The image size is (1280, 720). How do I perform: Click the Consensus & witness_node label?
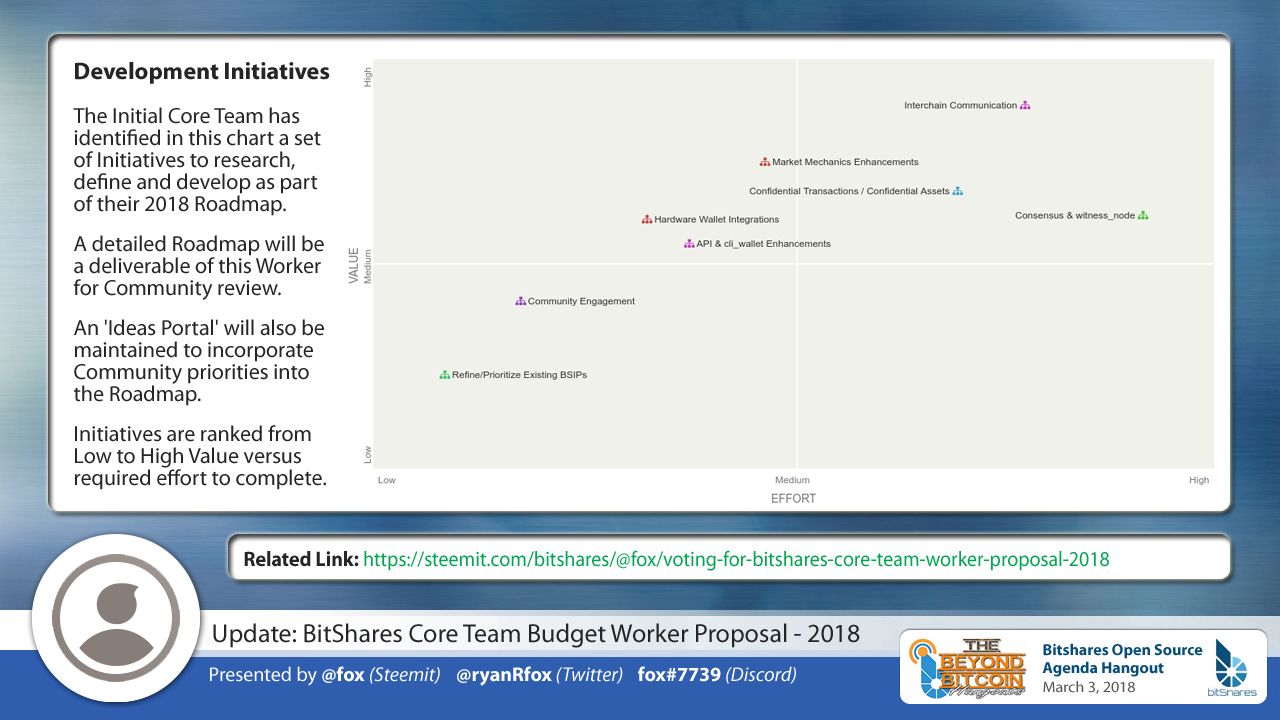1075,215
